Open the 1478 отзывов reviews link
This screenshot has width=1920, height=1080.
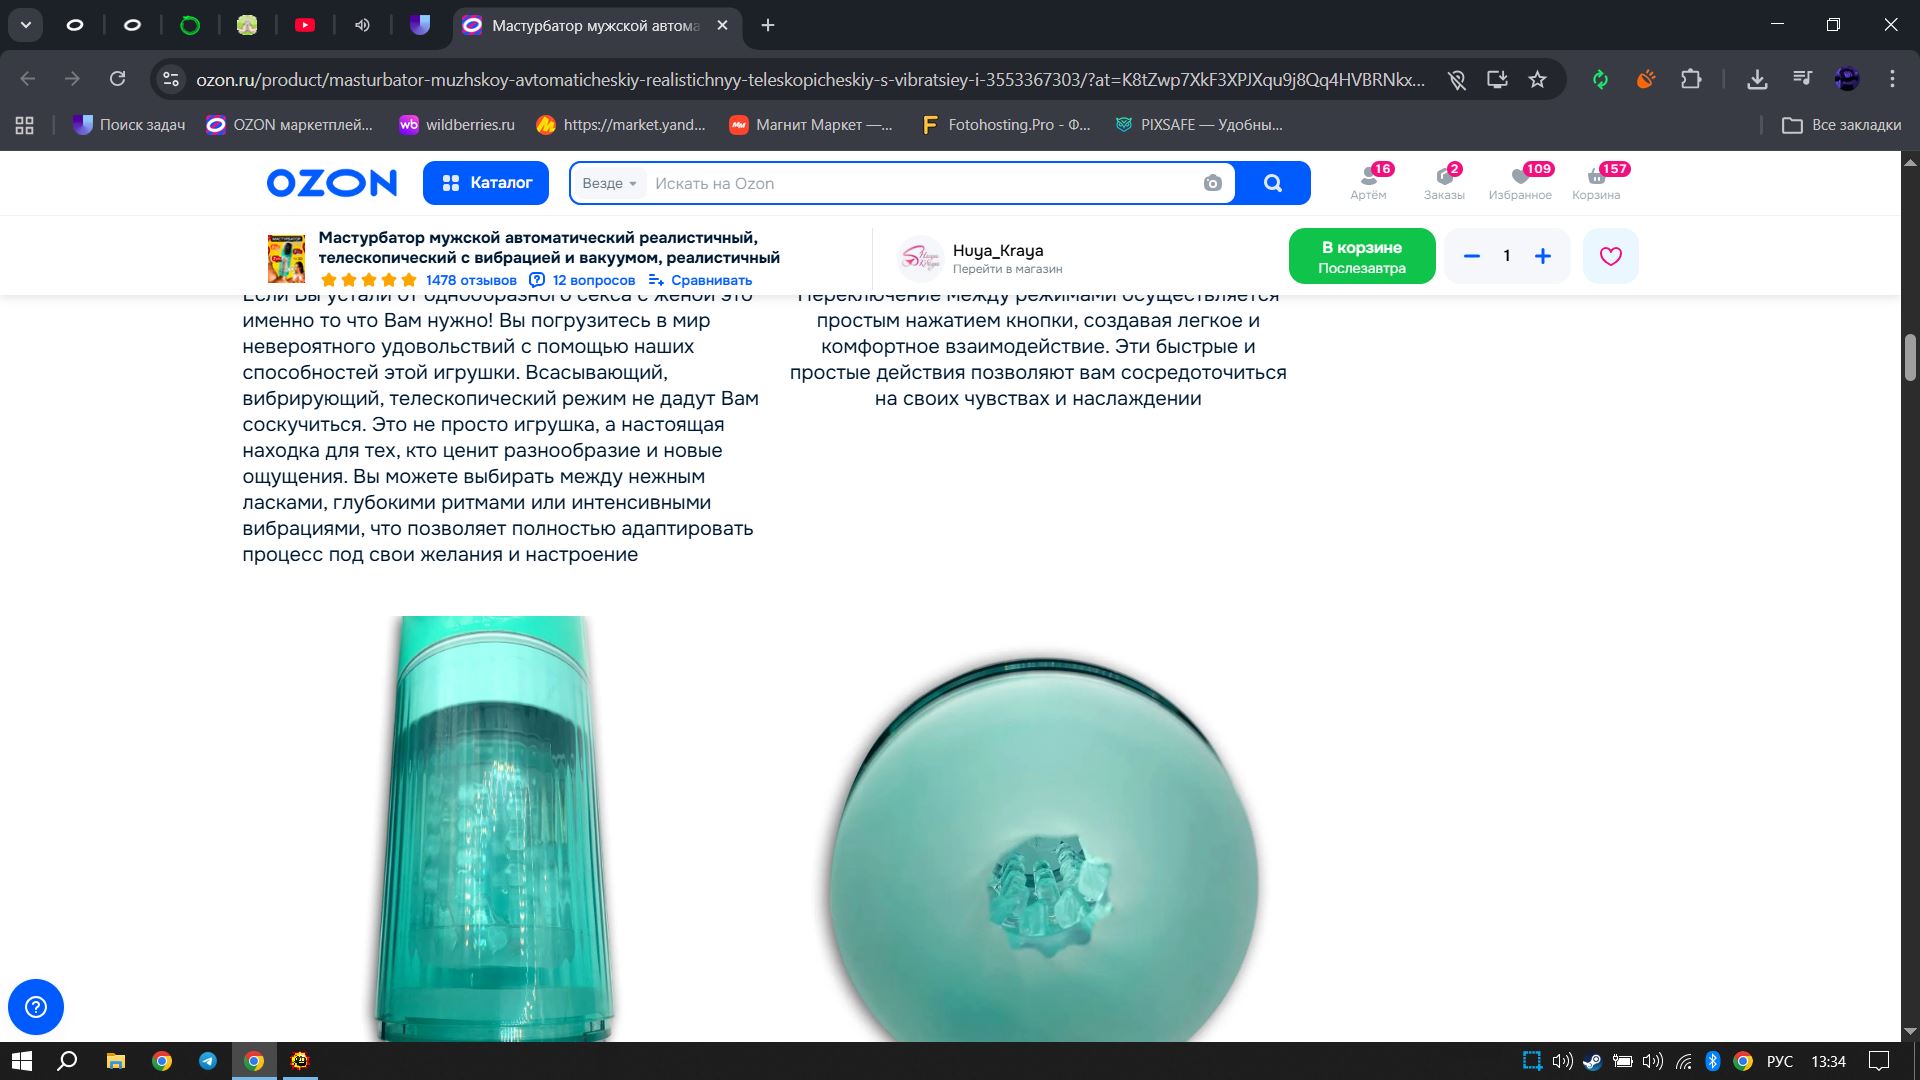pos(471,280)
